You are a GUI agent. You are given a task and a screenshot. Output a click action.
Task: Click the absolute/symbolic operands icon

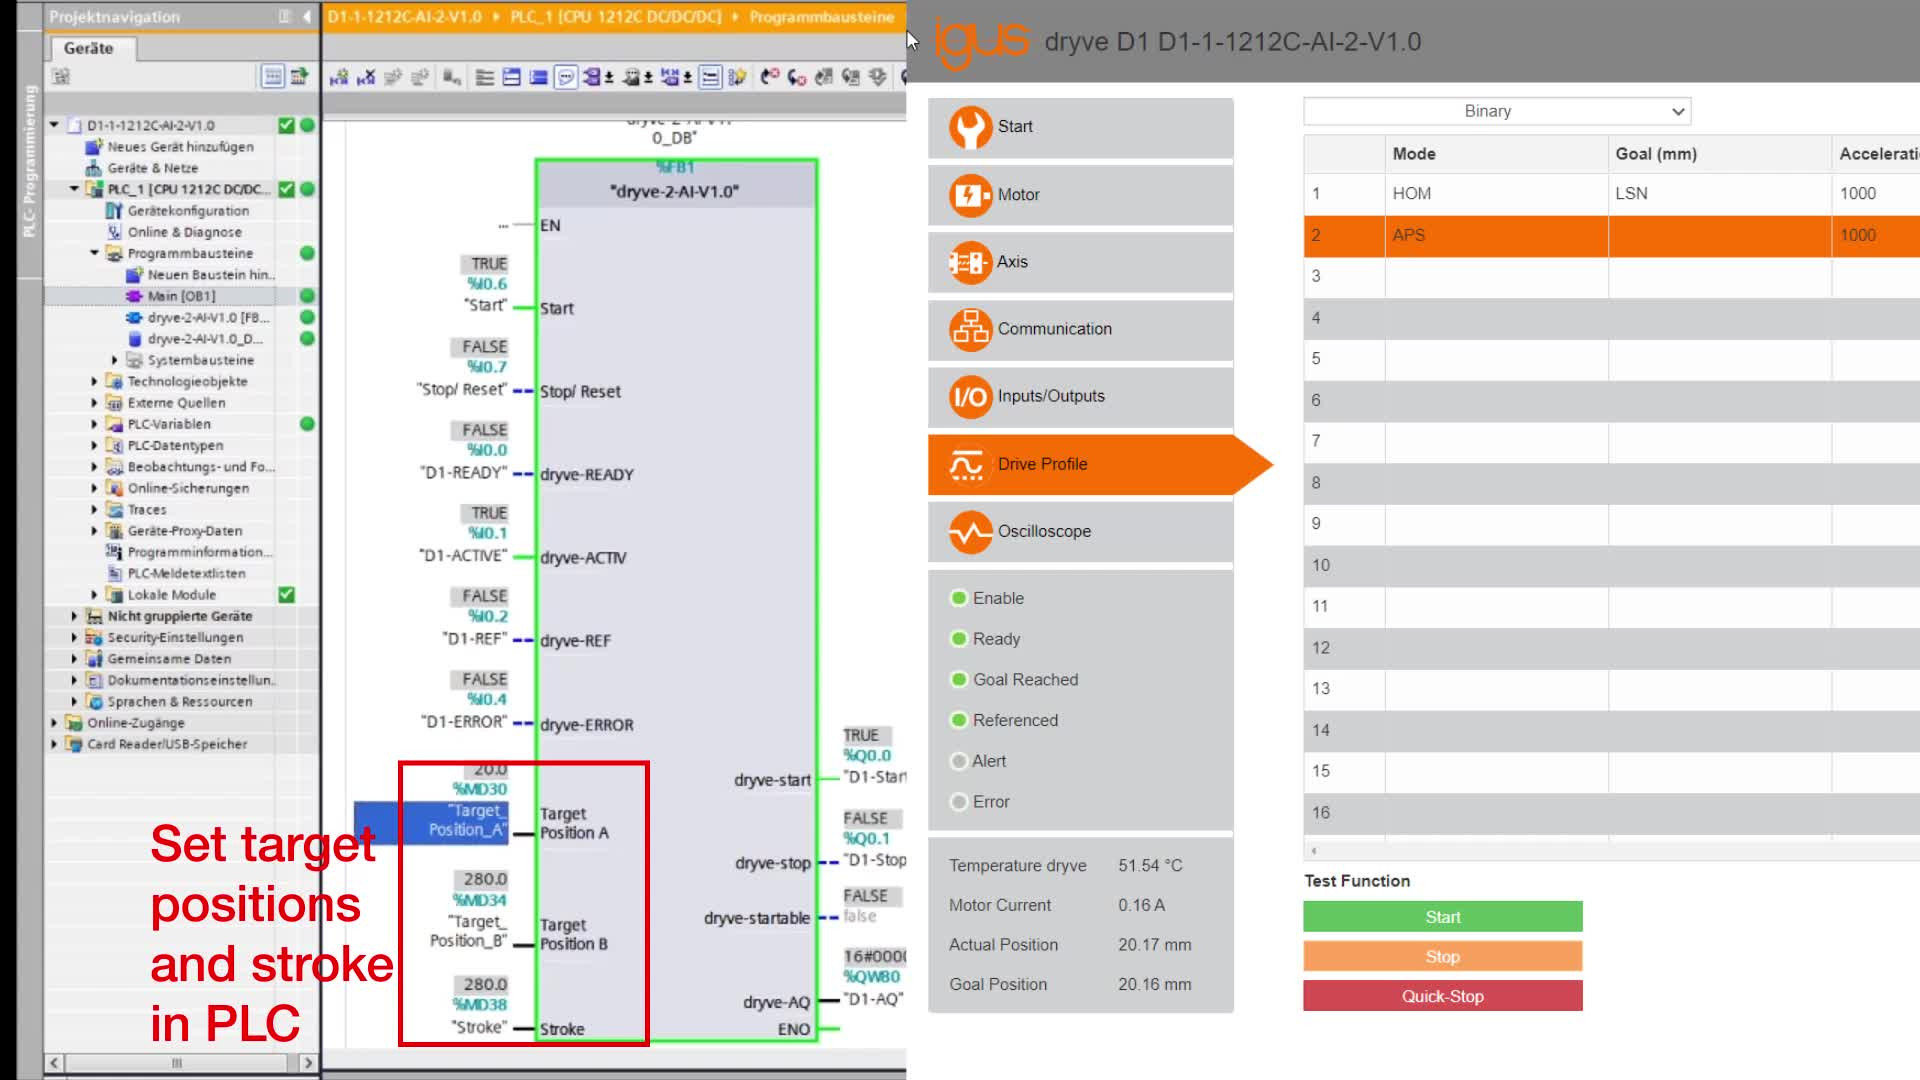590,77
